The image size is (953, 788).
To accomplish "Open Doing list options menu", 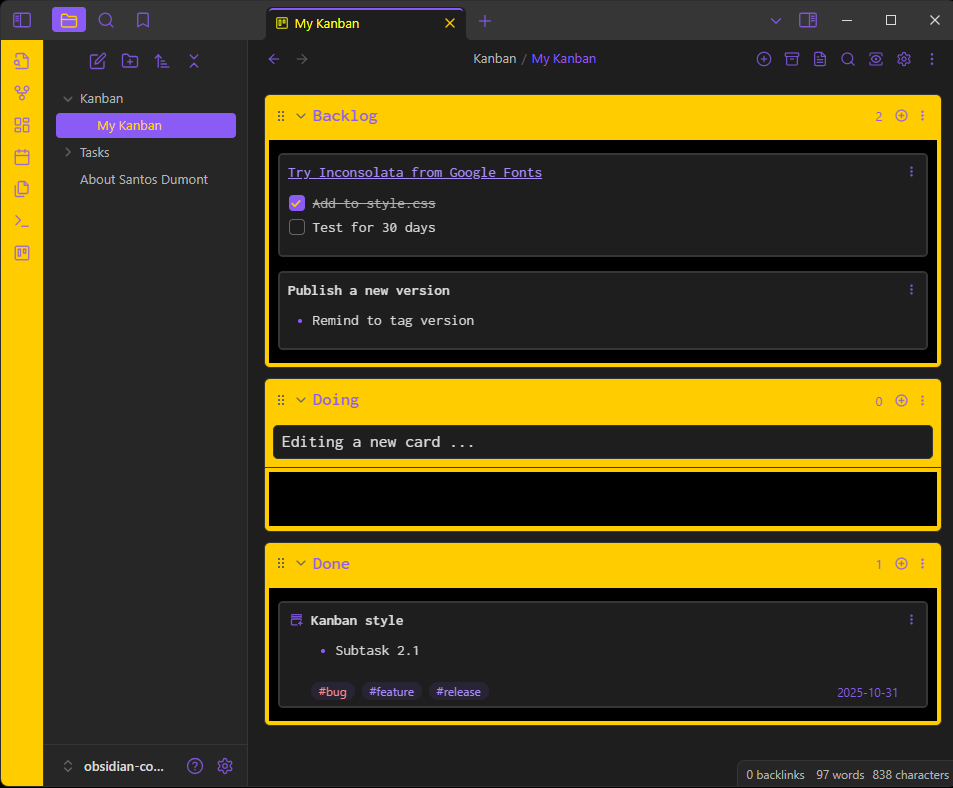I will point(923,400).
